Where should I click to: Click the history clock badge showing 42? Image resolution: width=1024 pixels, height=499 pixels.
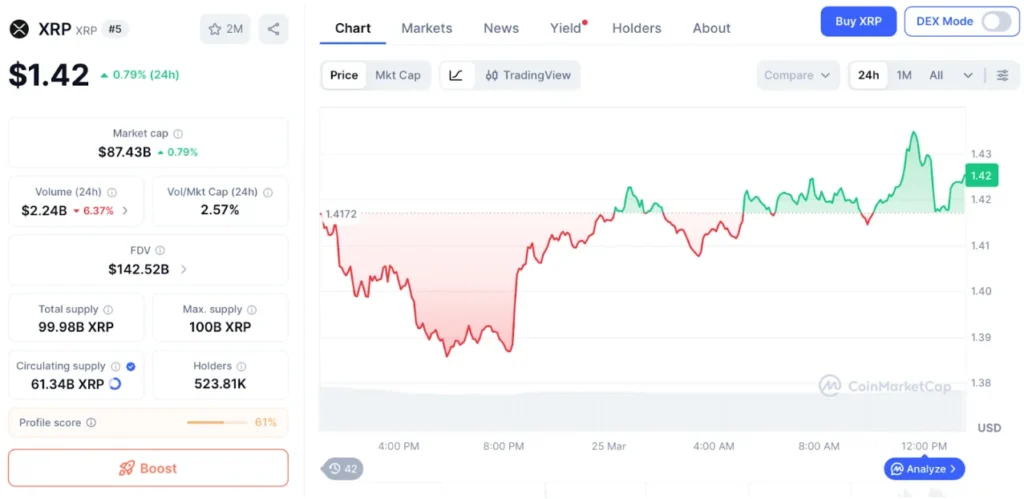tap(342, 468)
